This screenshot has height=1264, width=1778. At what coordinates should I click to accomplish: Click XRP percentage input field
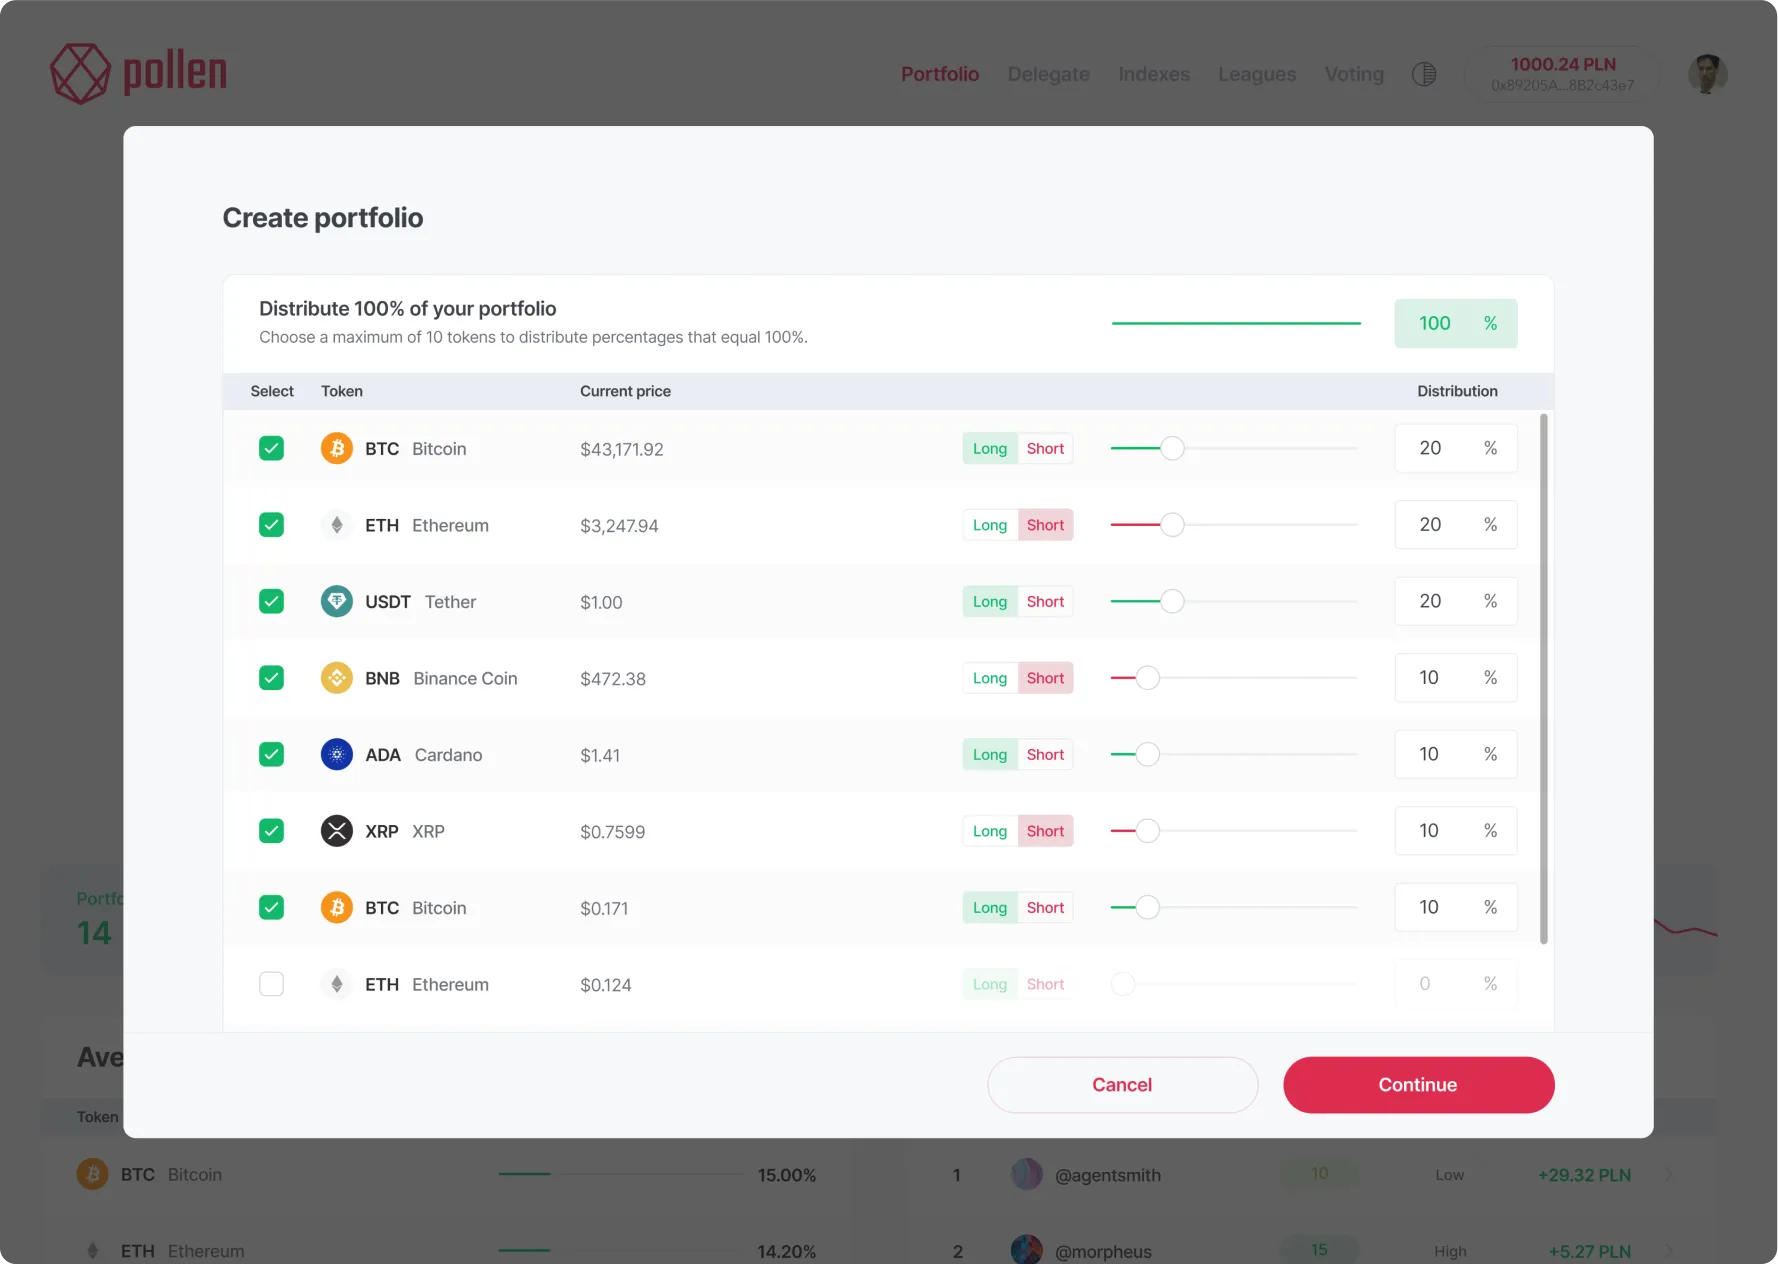point(1455,831)
